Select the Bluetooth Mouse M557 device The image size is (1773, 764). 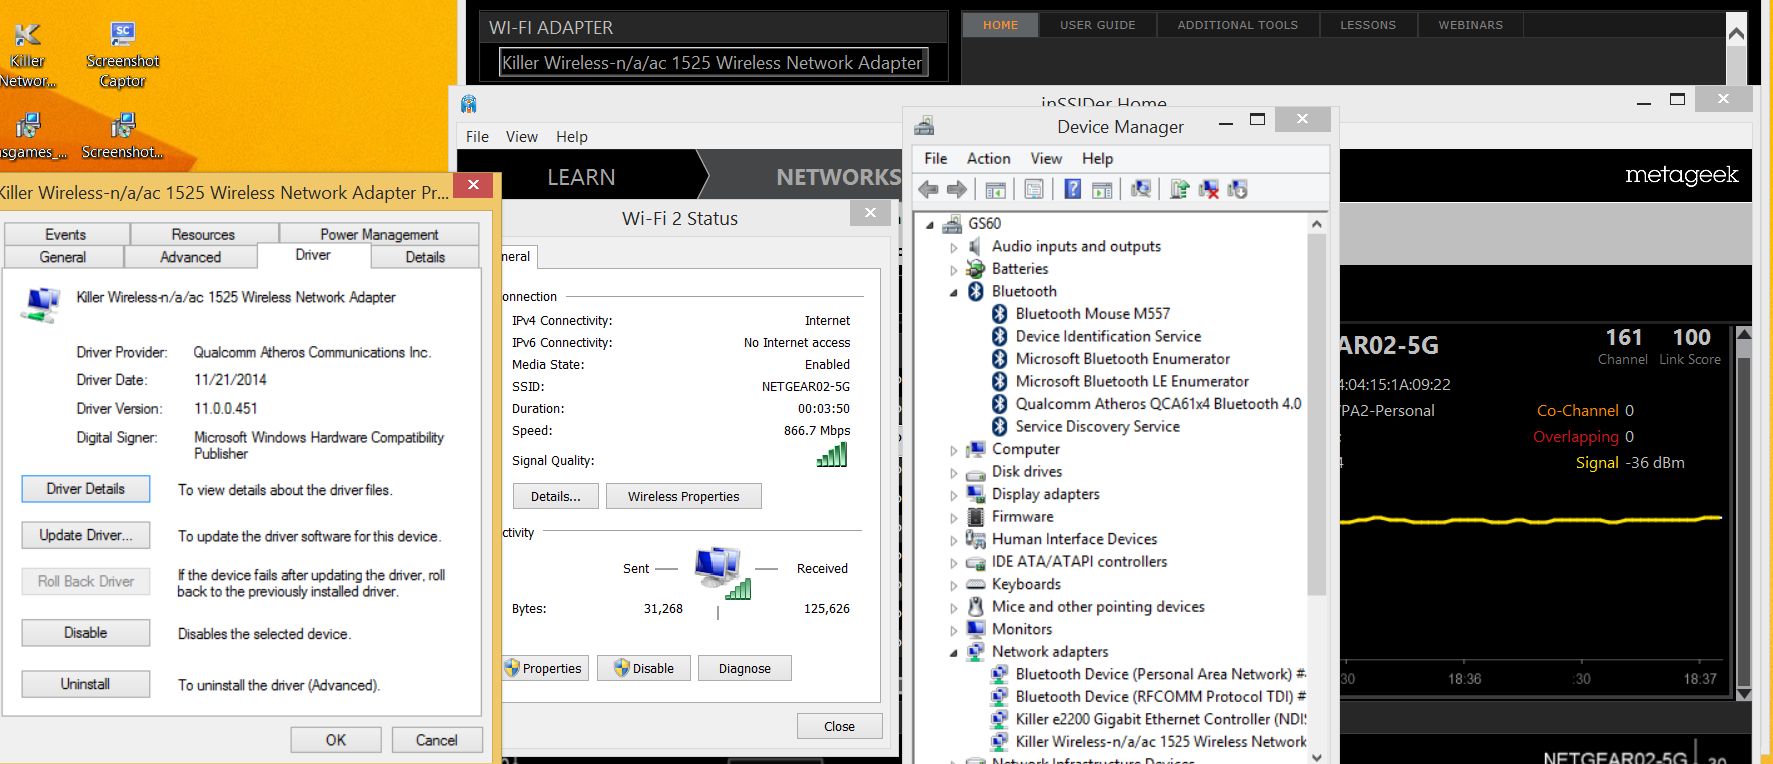(x=1092, y=314)
